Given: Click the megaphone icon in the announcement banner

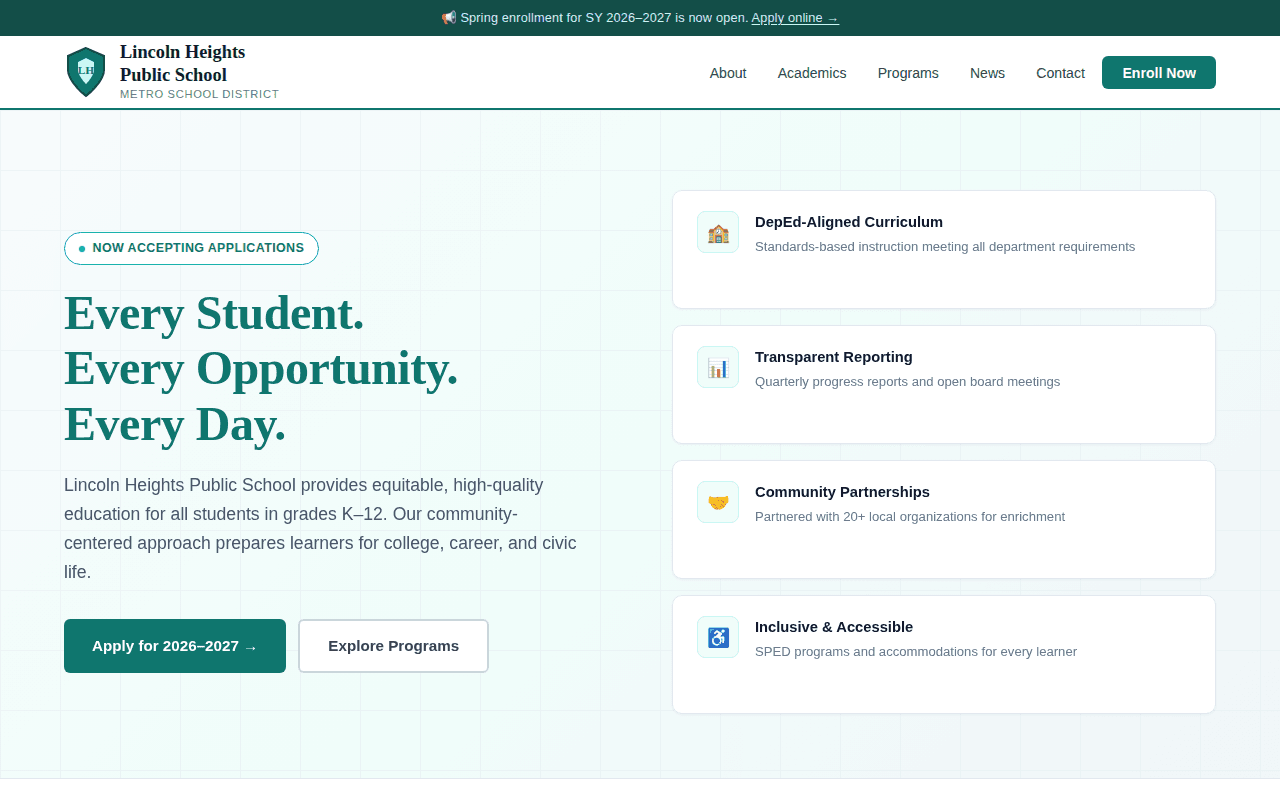Looking at the screenshot, I should click(447, 17).
